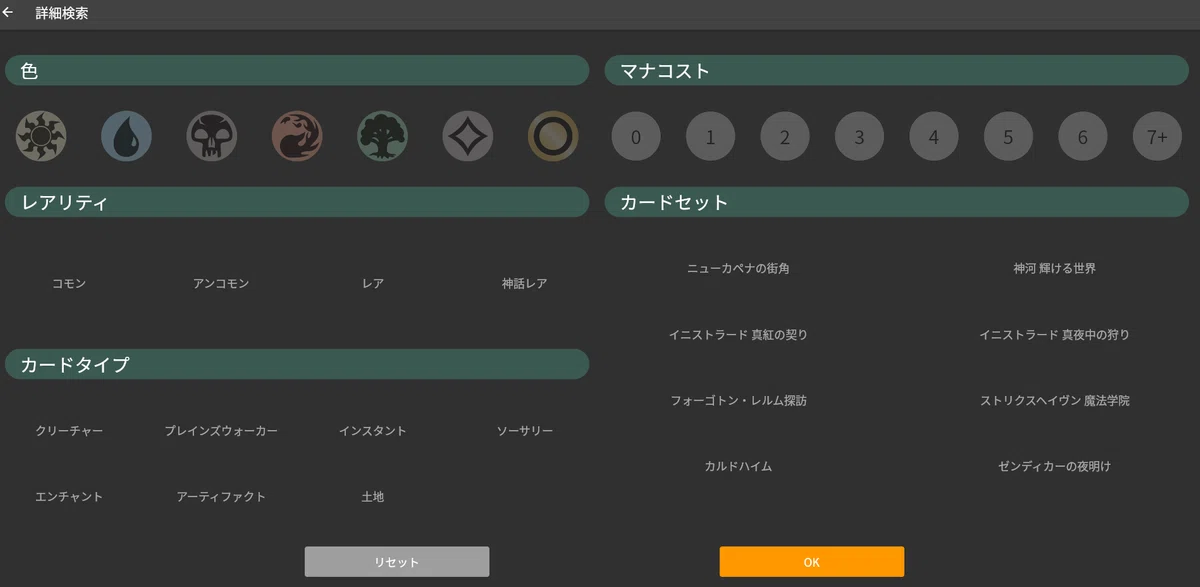Filter by アンコモン rarity
Viewport: 1200px width, 587px height.
coord(221,284)
